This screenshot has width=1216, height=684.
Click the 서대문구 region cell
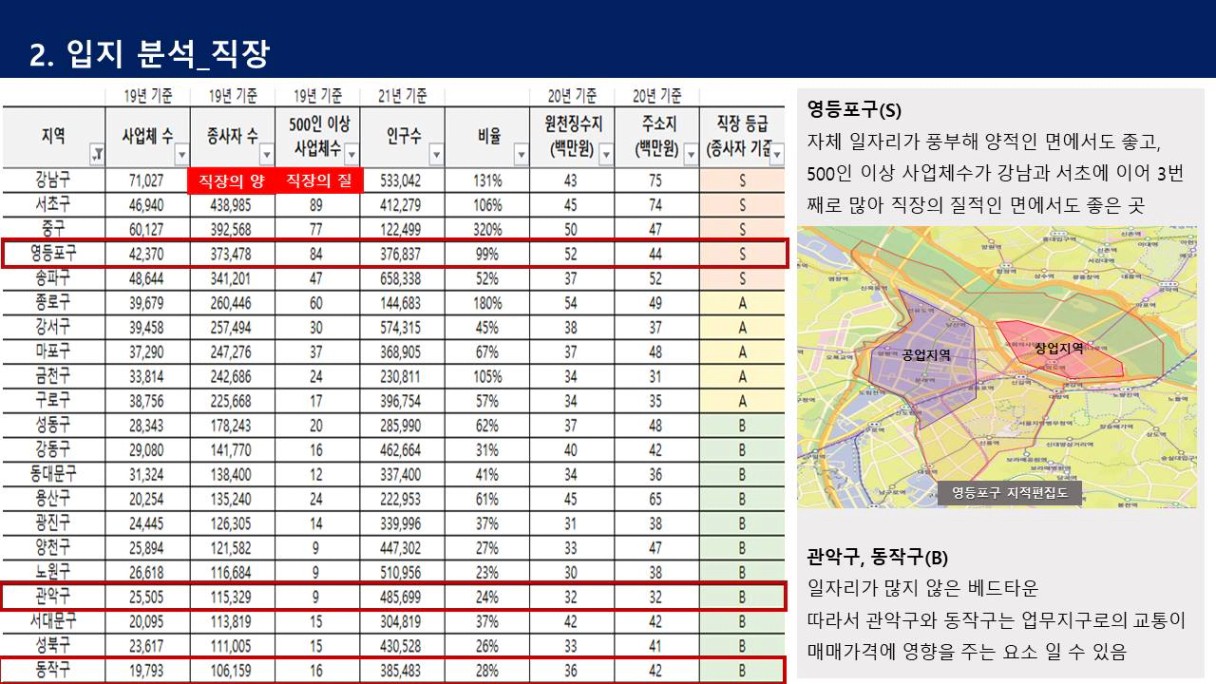click(52, 621)
